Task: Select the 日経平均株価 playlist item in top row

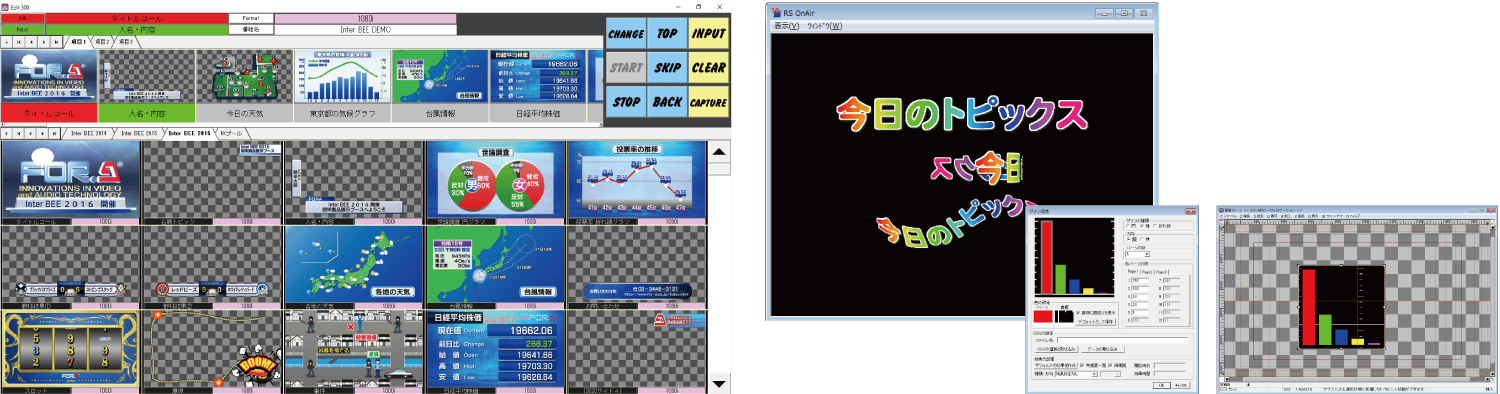Action: point(538,86)
